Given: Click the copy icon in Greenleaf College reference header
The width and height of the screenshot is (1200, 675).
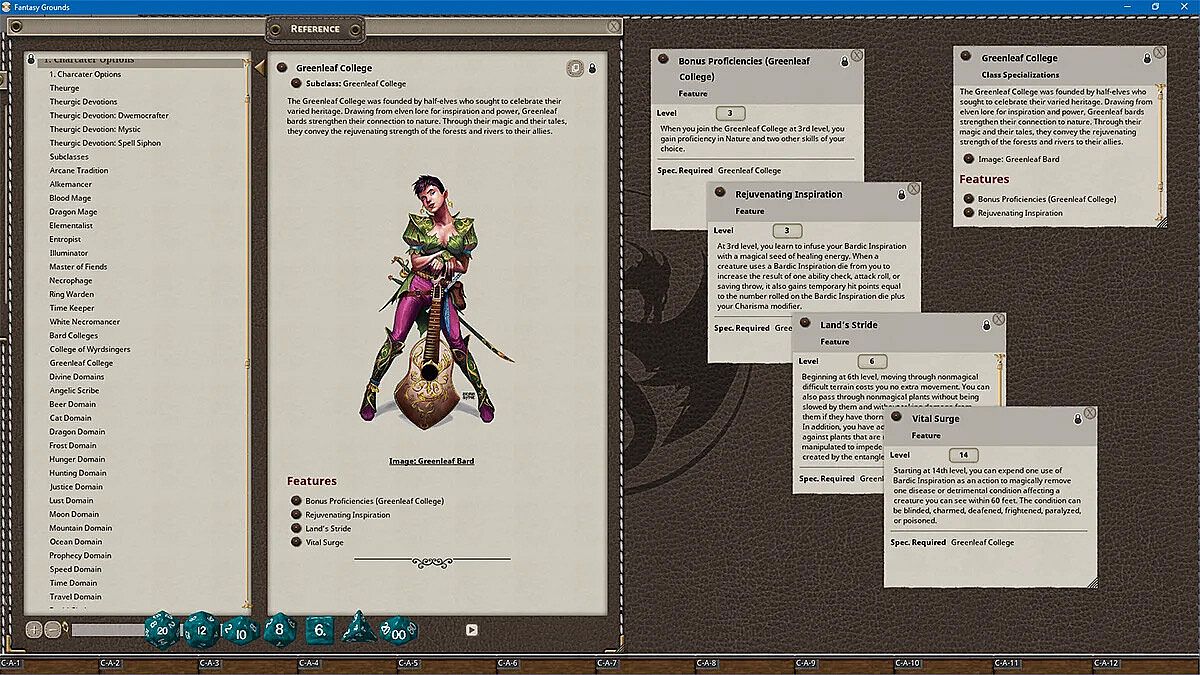Looking at the screenshot, I should point(575,68).
